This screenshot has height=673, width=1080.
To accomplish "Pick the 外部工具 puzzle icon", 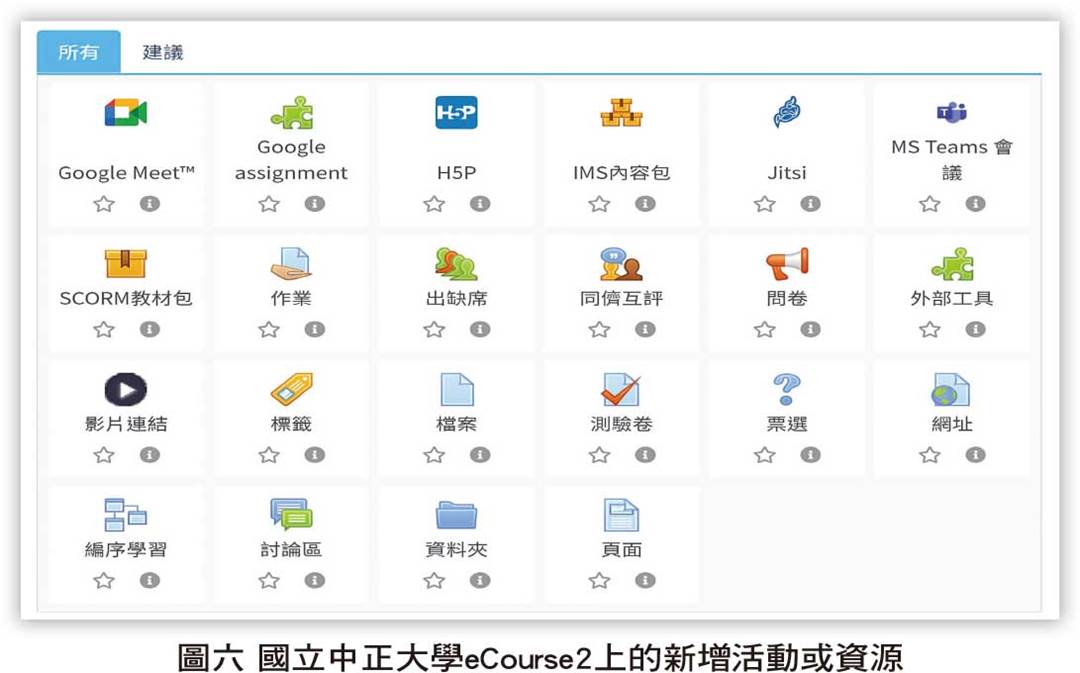I will [952, 264].
